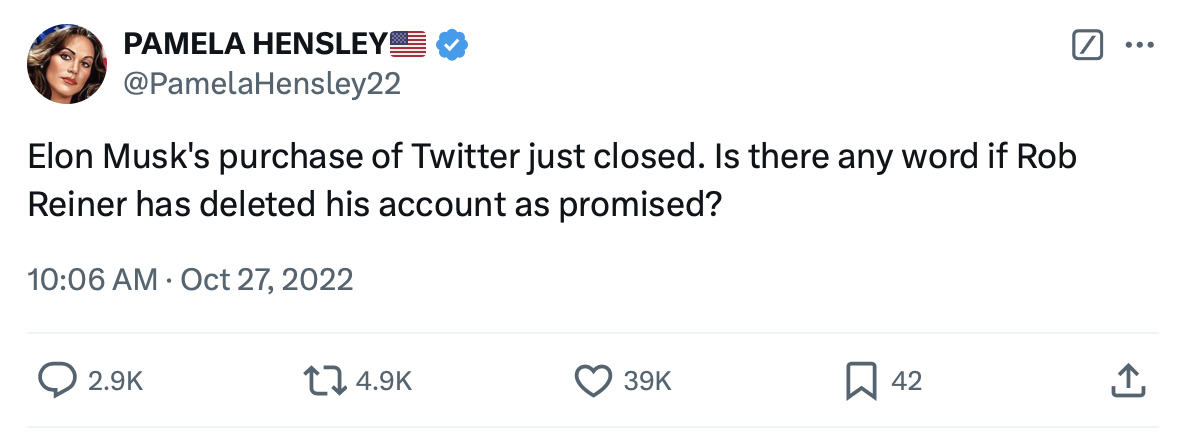Bookmark this tweet using the bookmark icon
The height and width of the screenshot is (440, 1186).
coord(860,380)
